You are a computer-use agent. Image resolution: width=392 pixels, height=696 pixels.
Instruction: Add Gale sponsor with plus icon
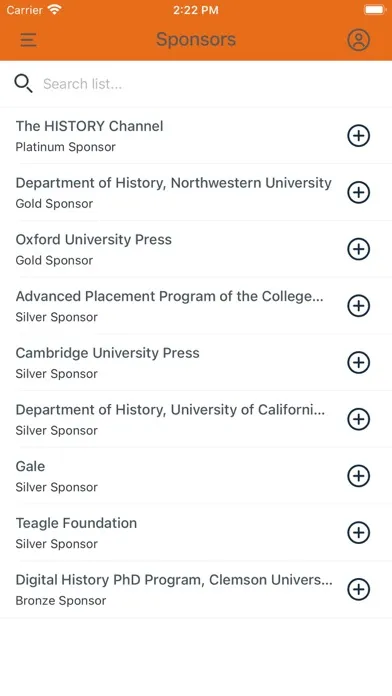(x=358, y=476)
